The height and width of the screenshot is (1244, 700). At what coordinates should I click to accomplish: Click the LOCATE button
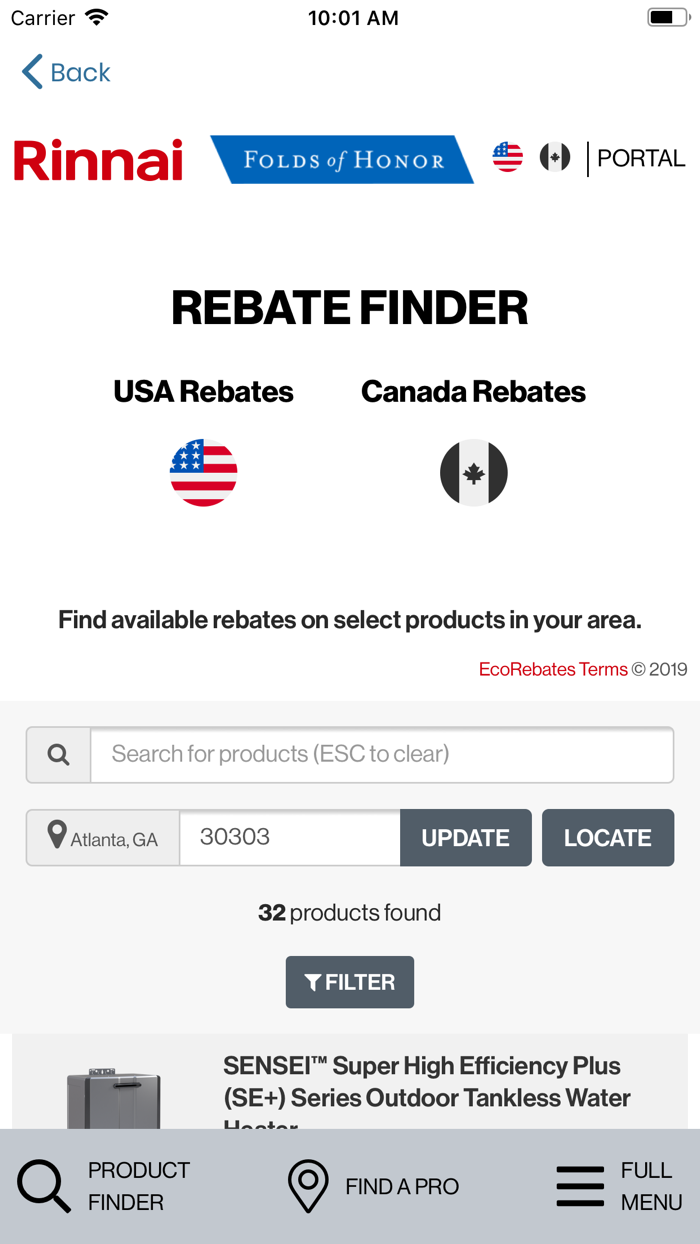click(x=607, y=836)
